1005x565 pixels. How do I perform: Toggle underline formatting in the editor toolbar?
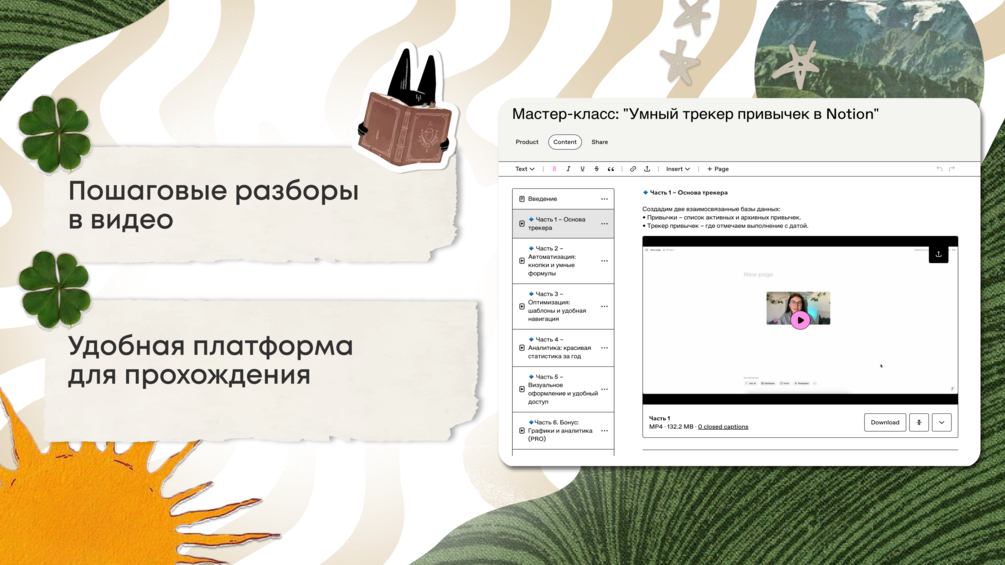point(583,169)
